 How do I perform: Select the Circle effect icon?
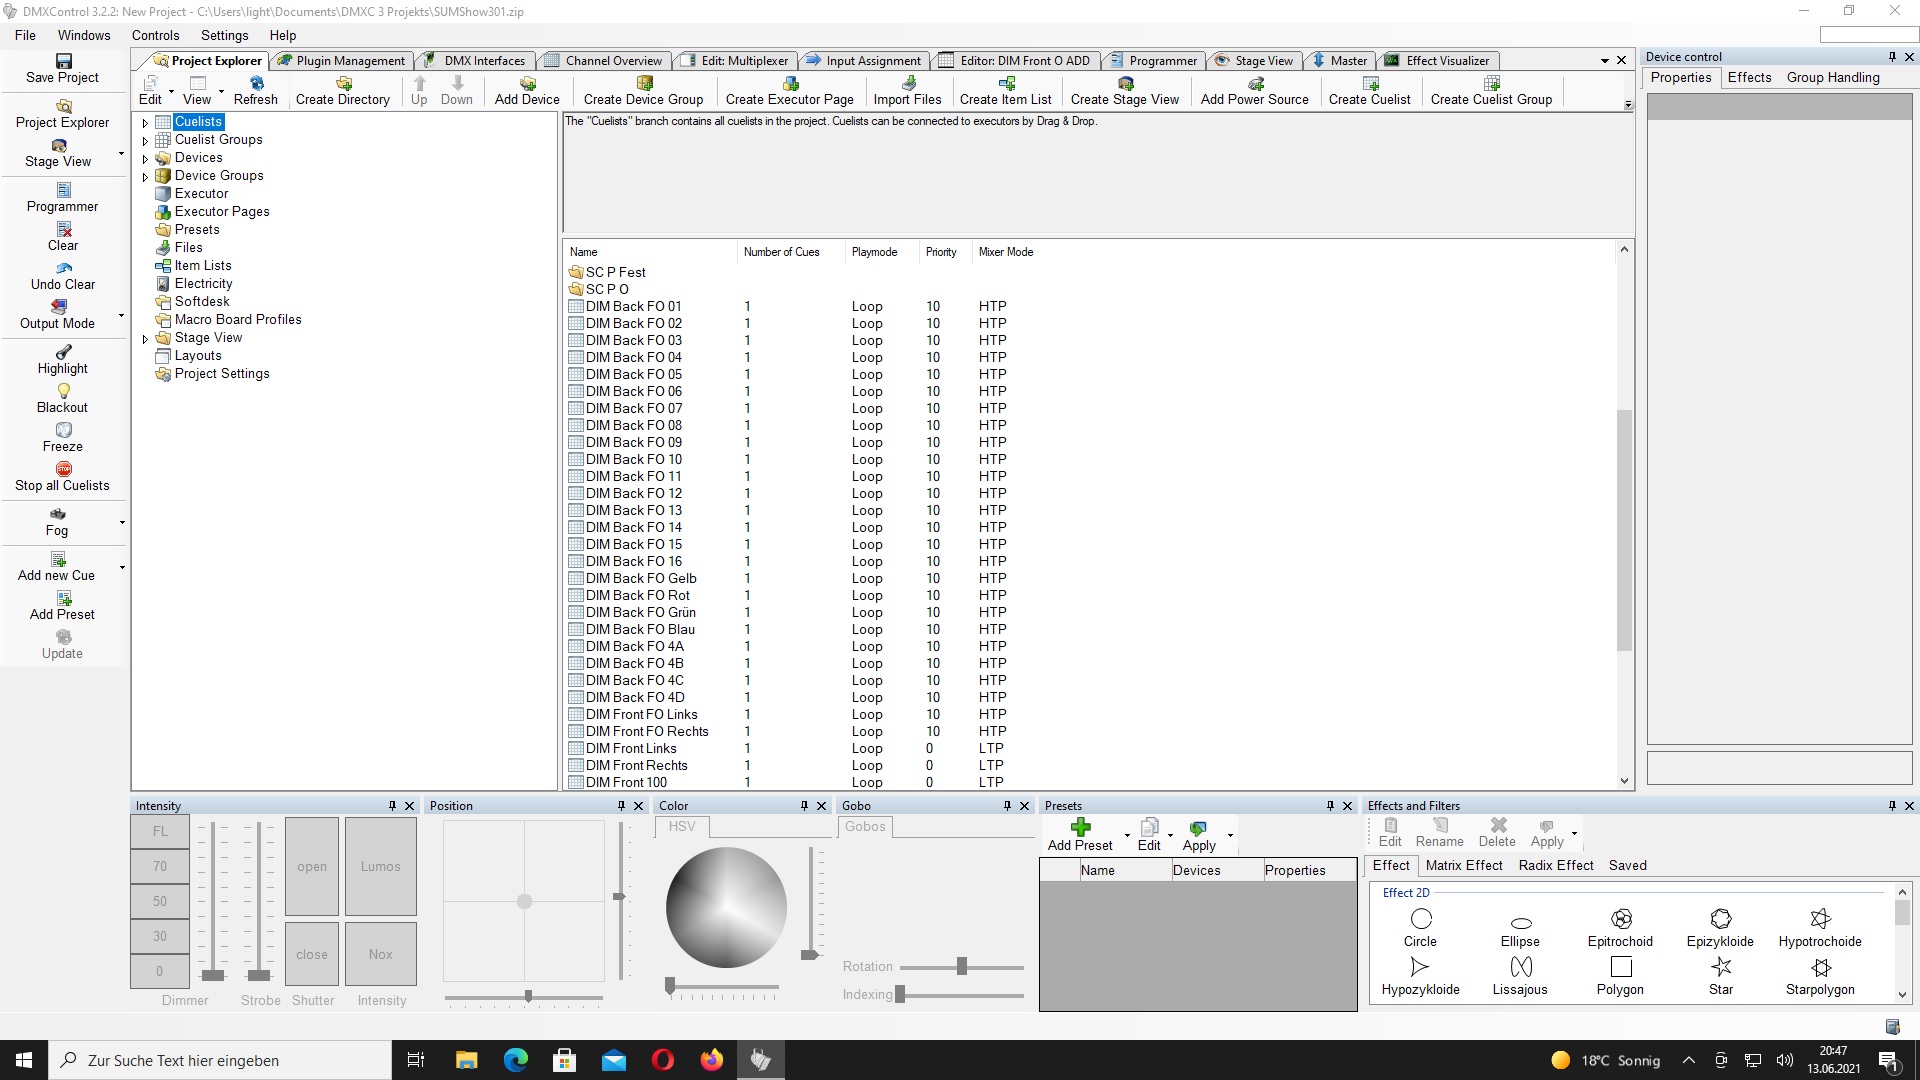[x=1421, y=919]
